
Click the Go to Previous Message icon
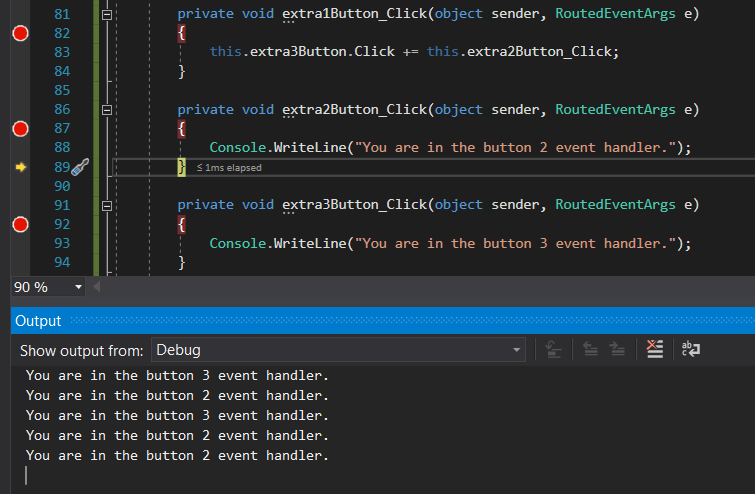click(590, 350)
